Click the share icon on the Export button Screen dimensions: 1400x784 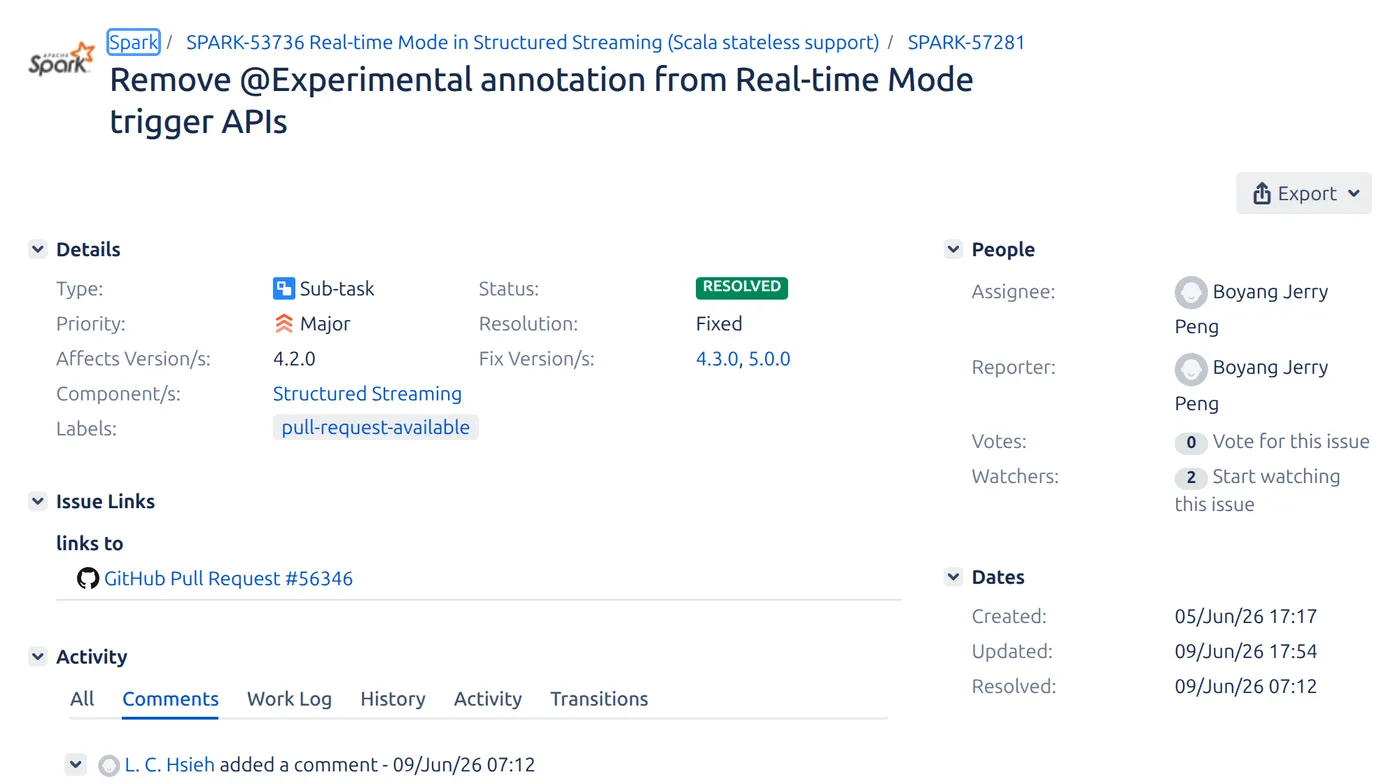(1262, 193)
